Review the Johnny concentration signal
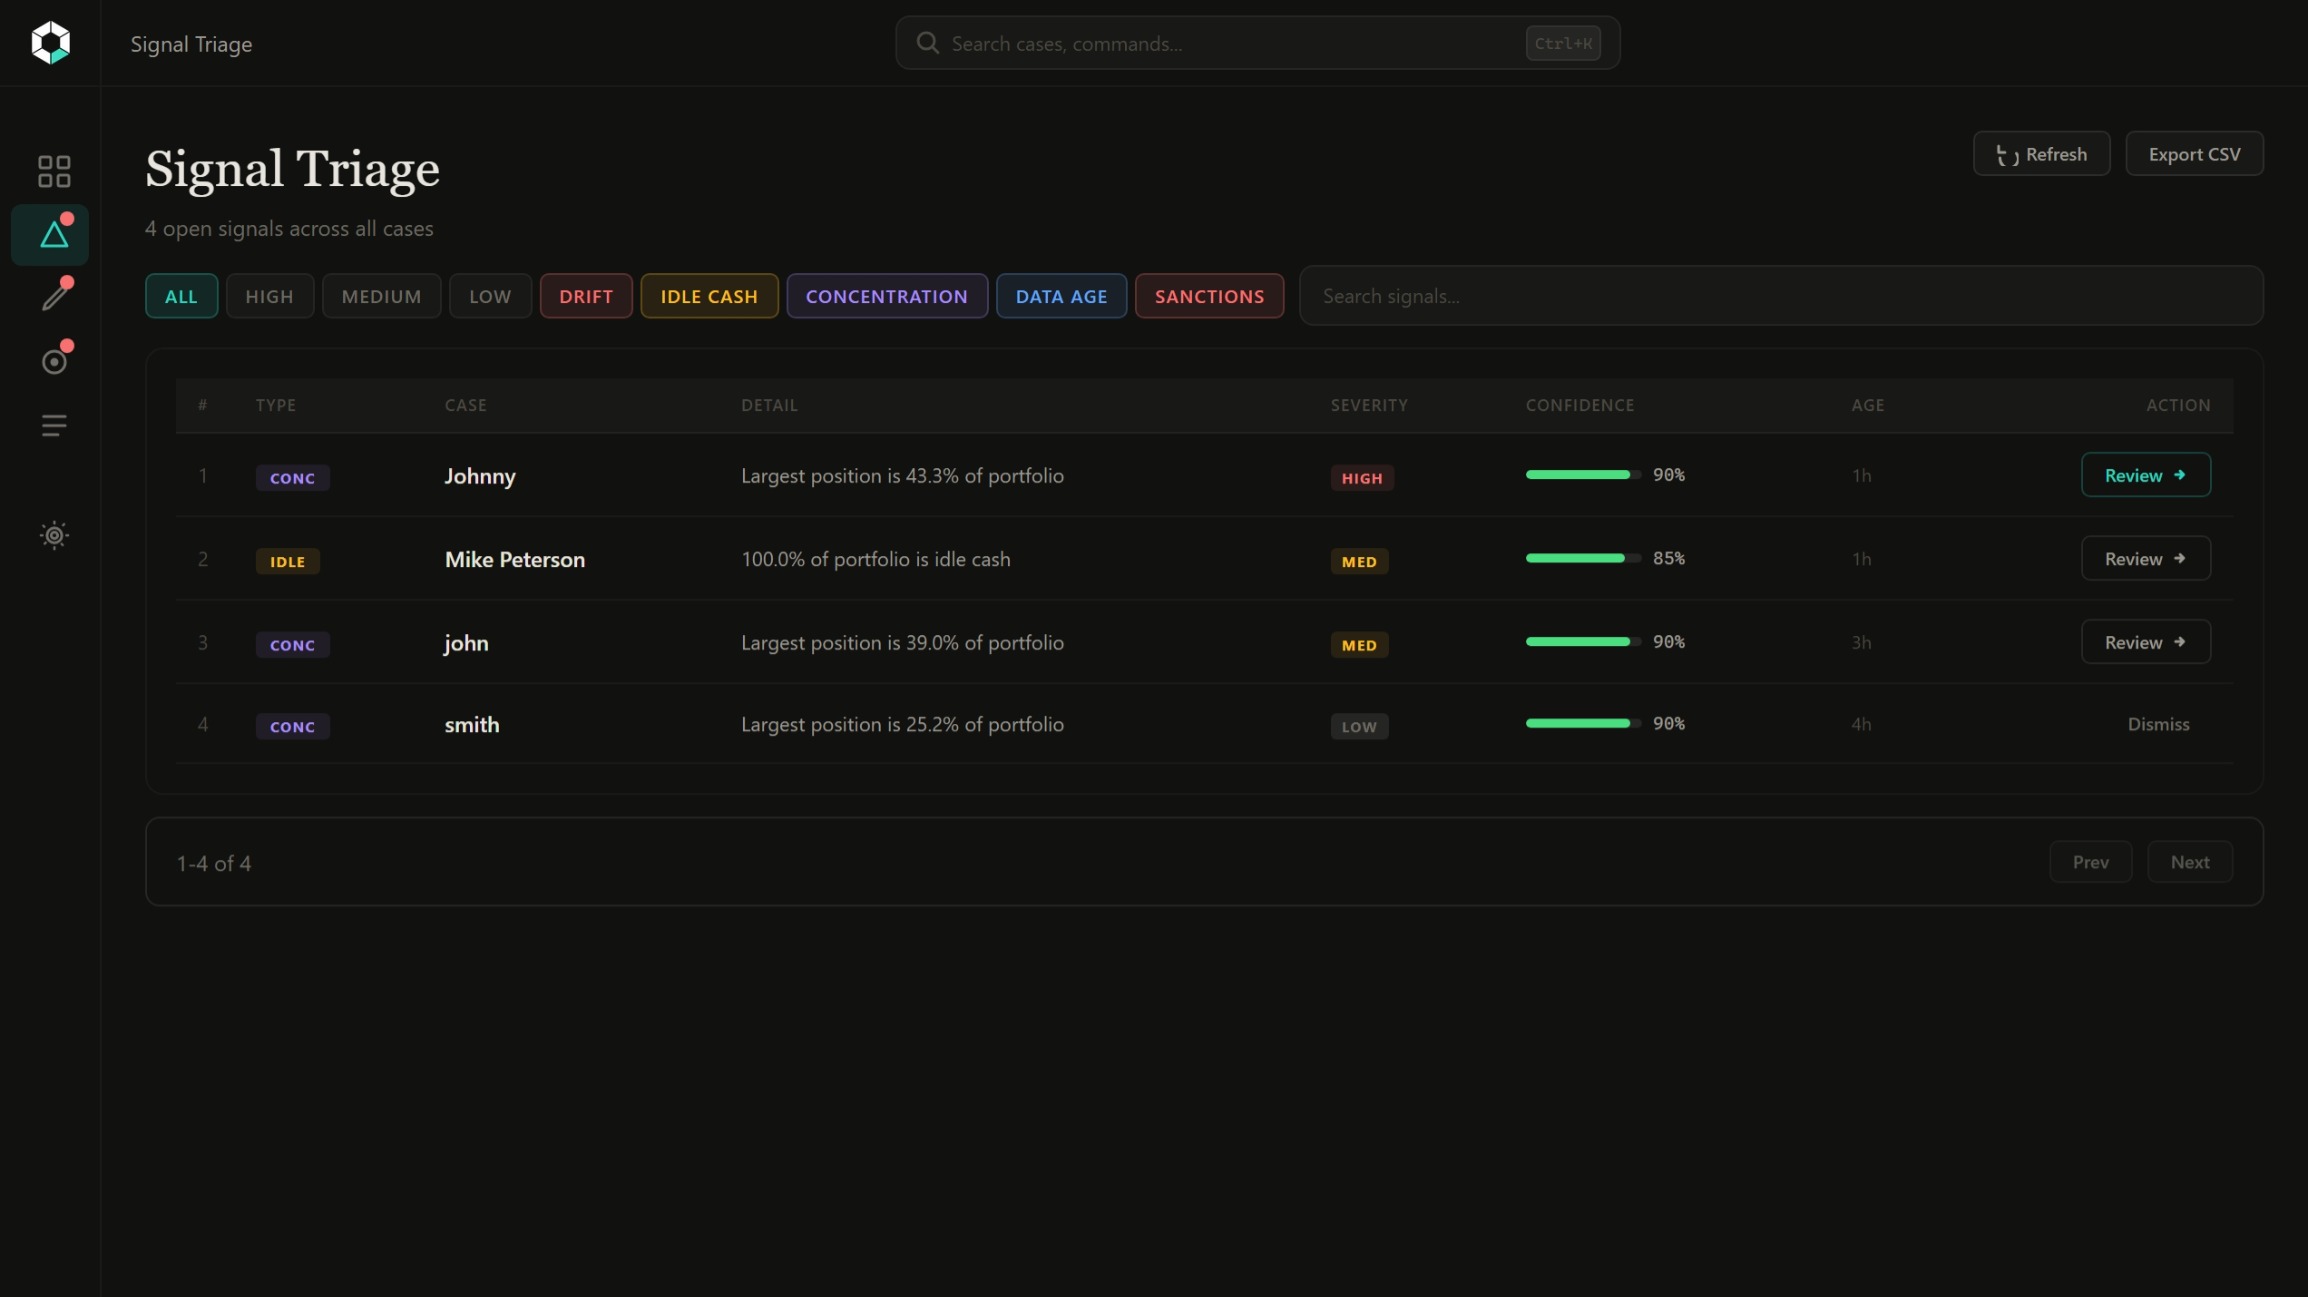This screenshot has height=1297, width=2308. (2145, 475)
